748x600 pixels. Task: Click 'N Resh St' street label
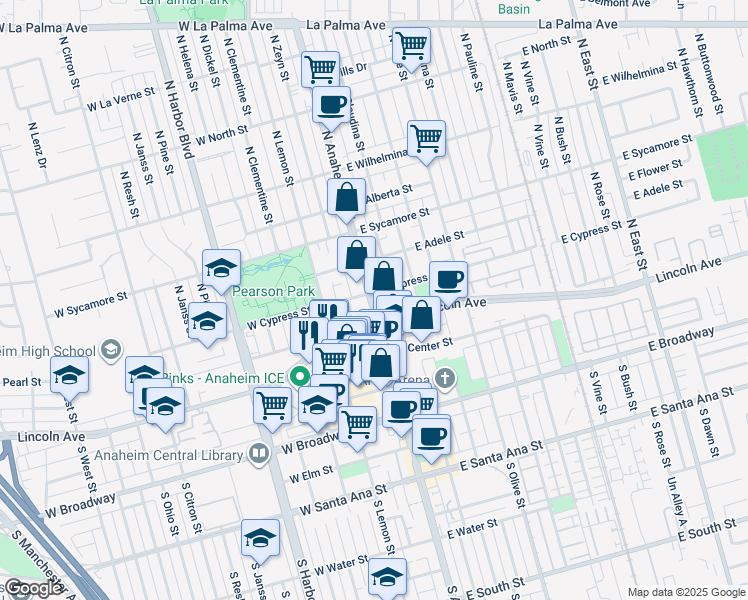[x=130, y=195]
